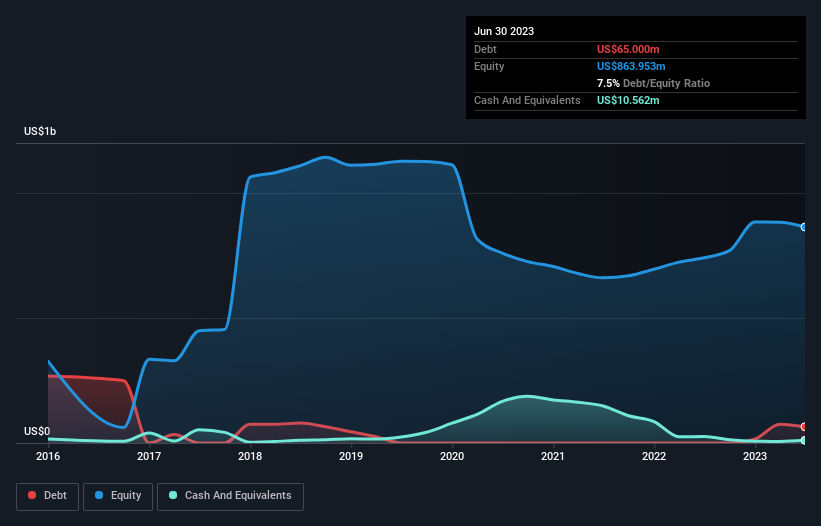Click the 7.5% Debt/Equity Ratio text
The image size is (821, 526).
(653, 83)
